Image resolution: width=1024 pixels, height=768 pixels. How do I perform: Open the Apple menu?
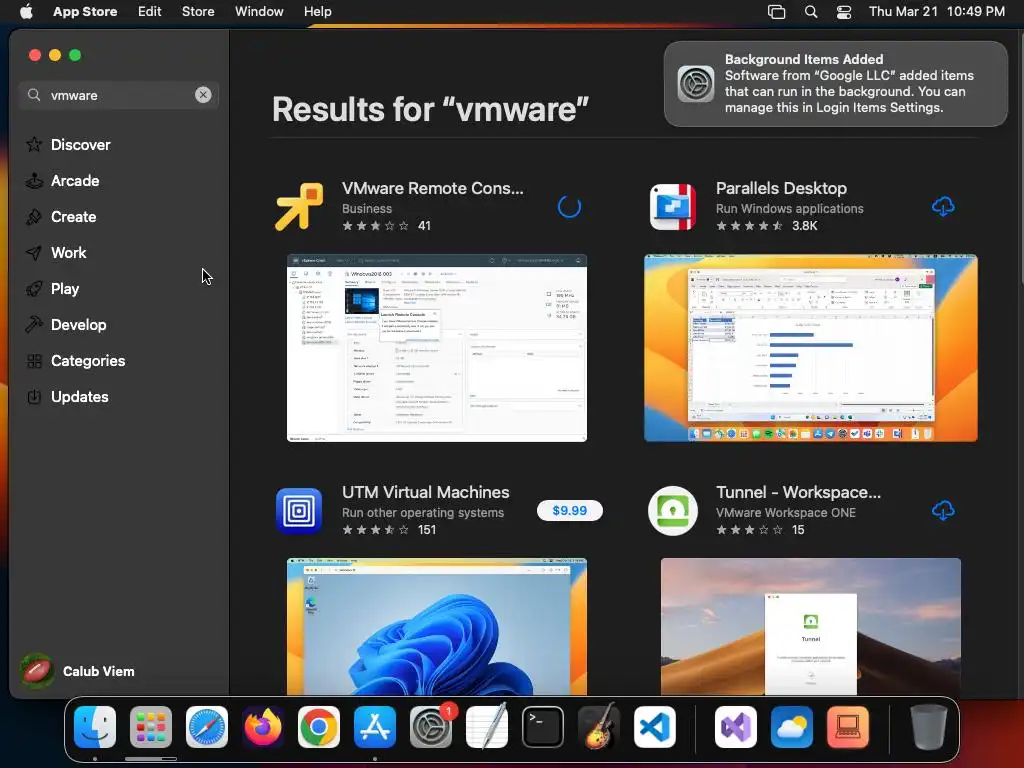pos(26,12)
